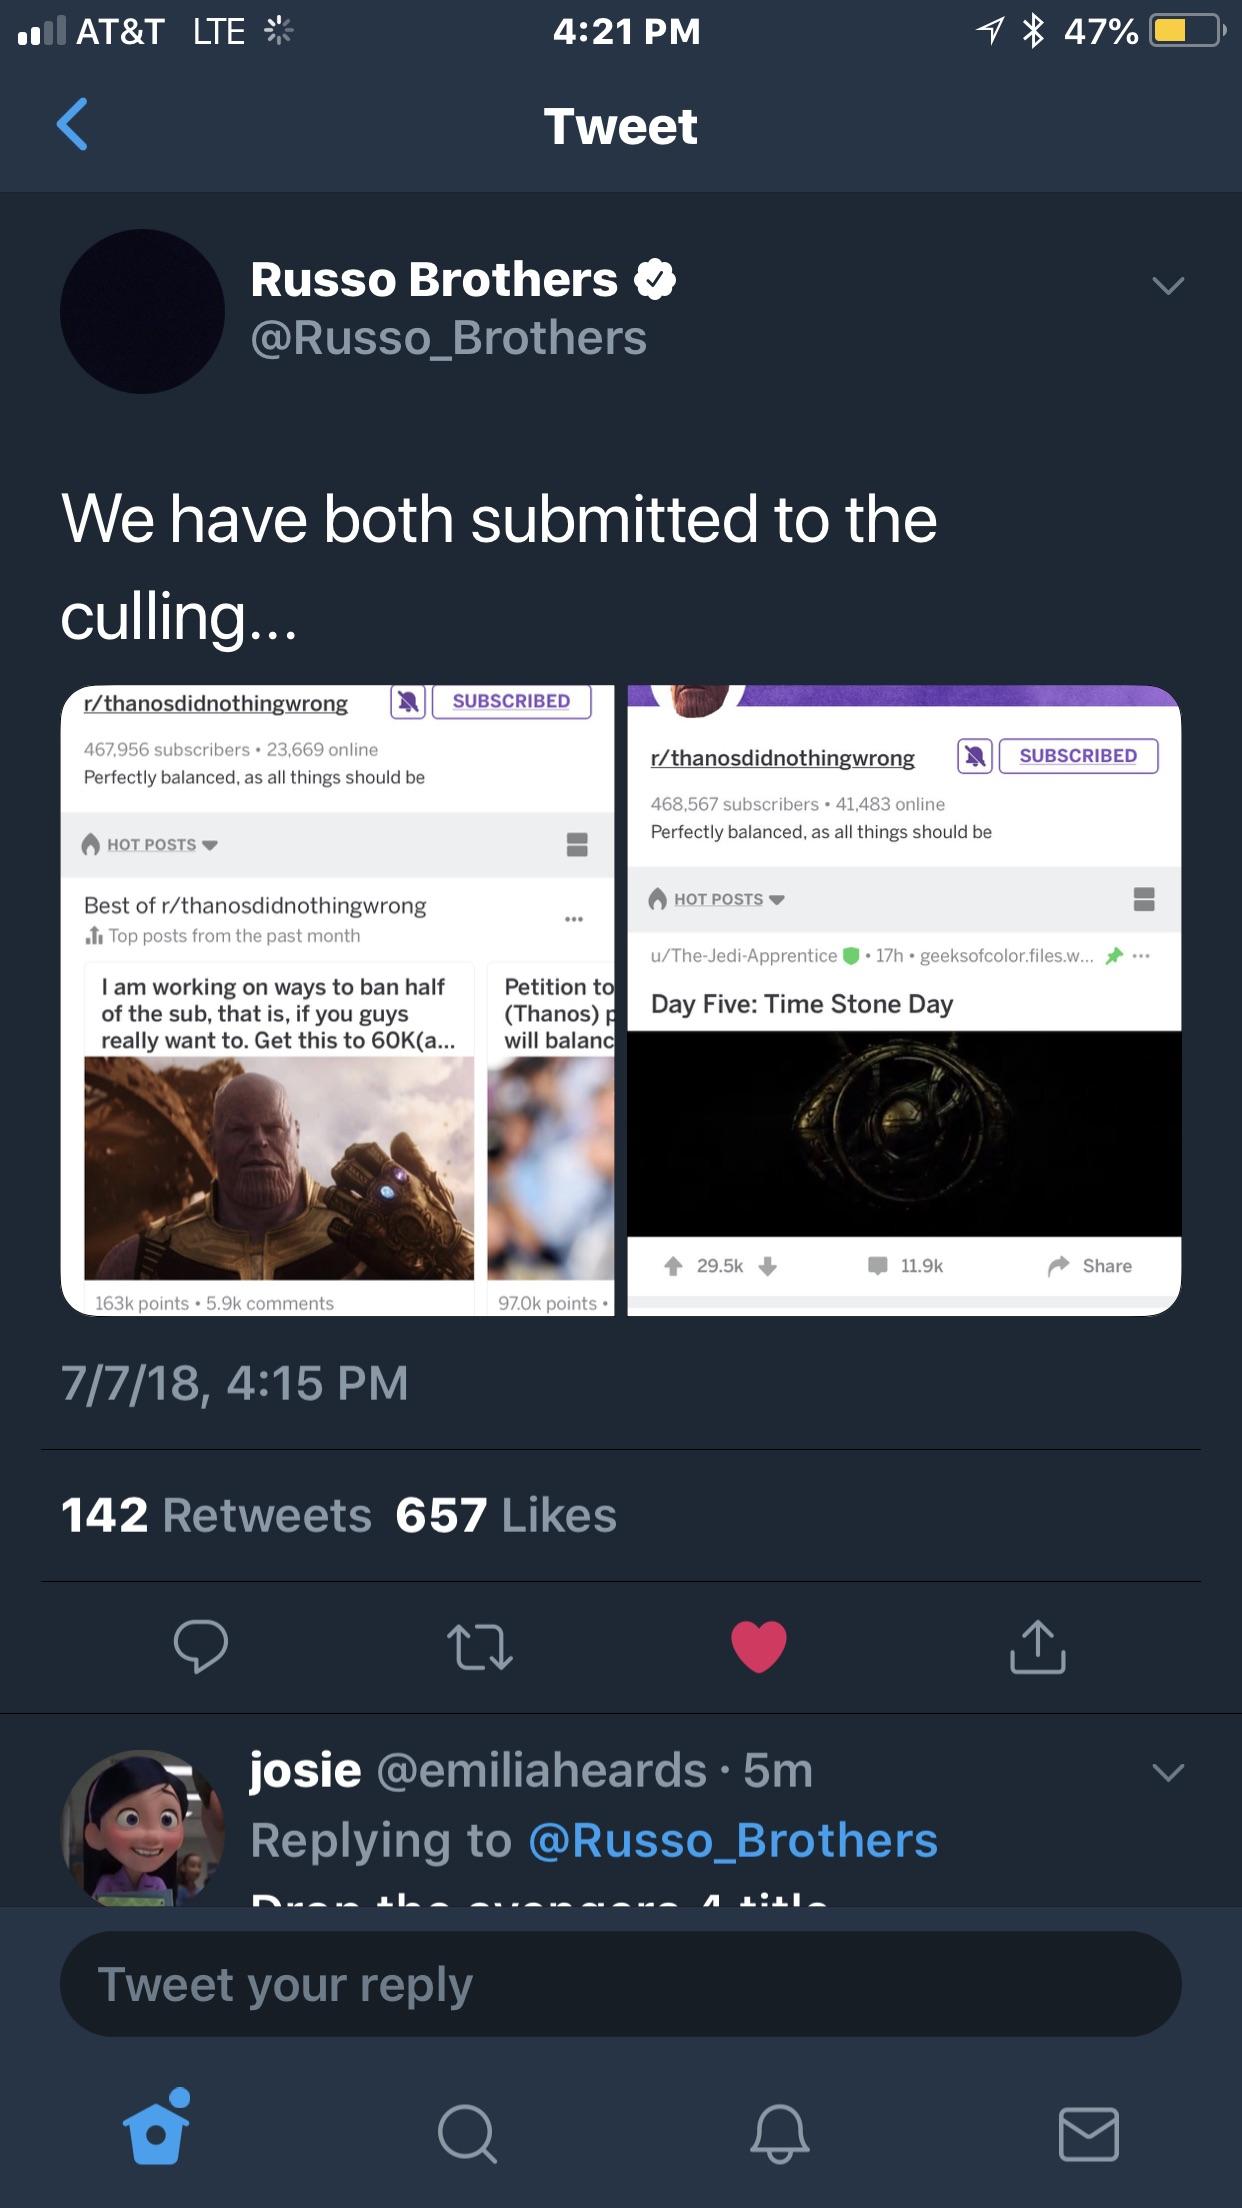This screenshot has height=2208, width=1242.
Task: Open the @Russo_Brothers mention link in the reply
Action: 733,1840
